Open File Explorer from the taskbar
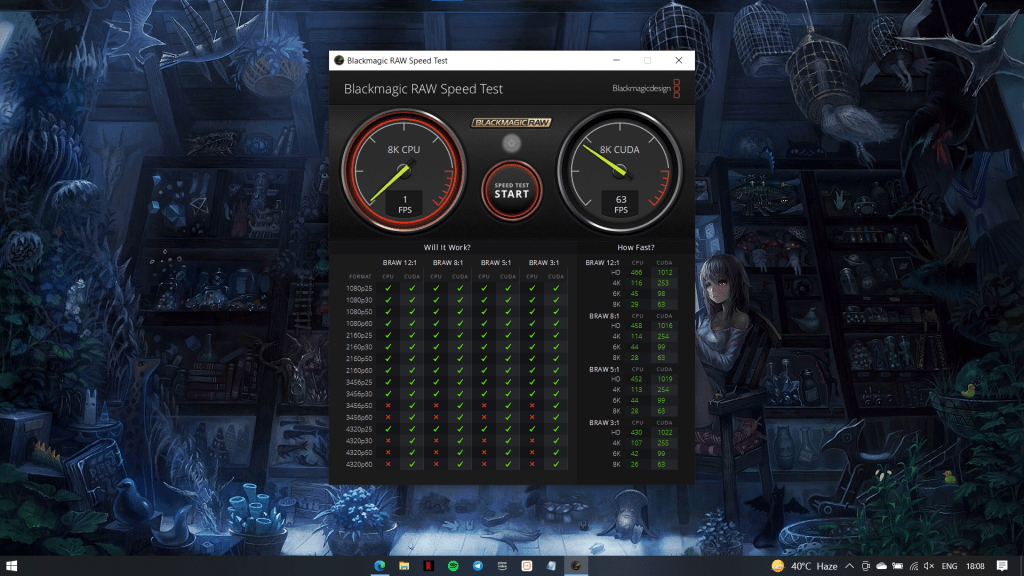The image size is (1024, 576). pyautogui.click(x=404, y=566)
